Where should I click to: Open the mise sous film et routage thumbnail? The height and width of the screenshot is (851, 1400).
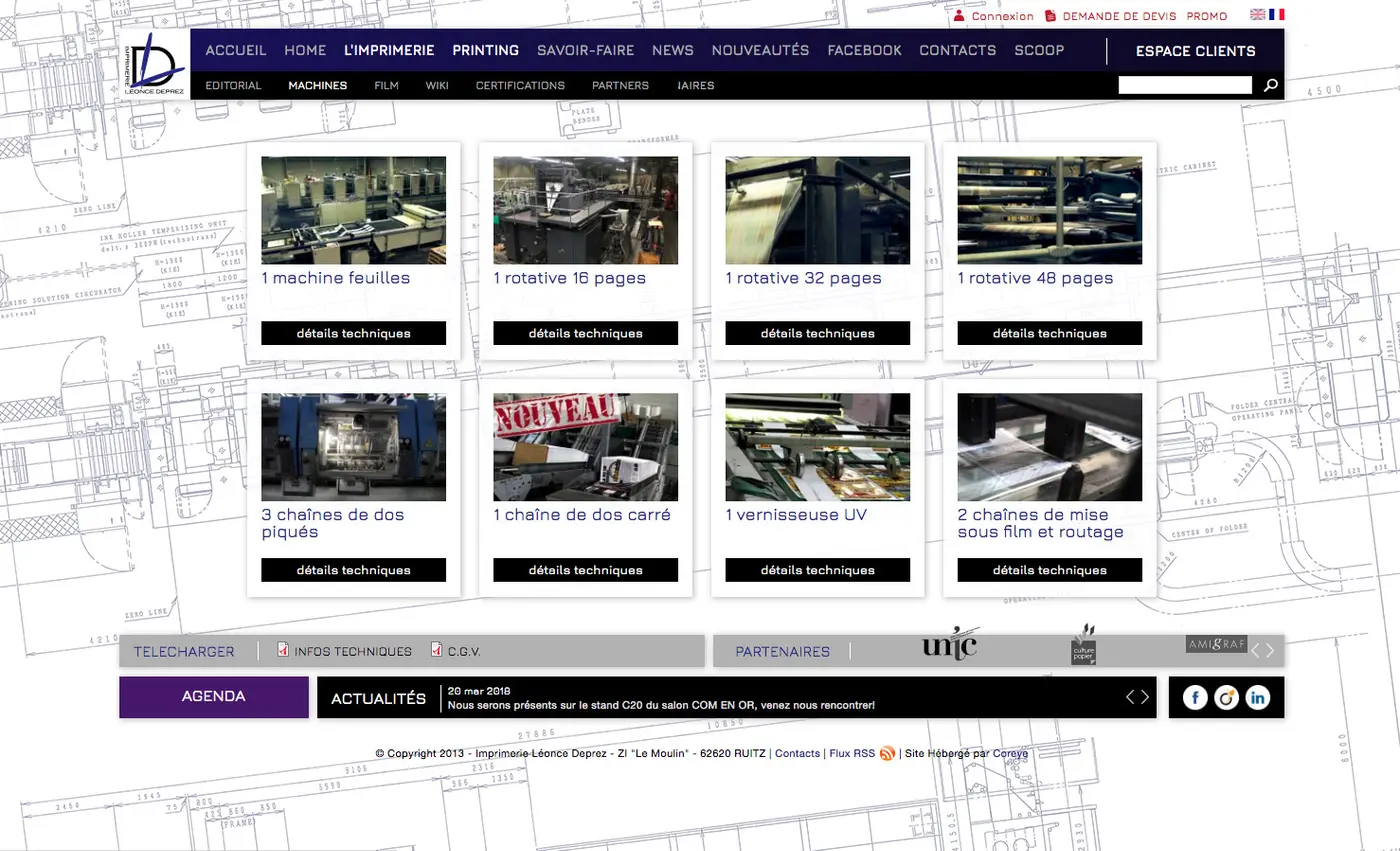click(1050, 447)
